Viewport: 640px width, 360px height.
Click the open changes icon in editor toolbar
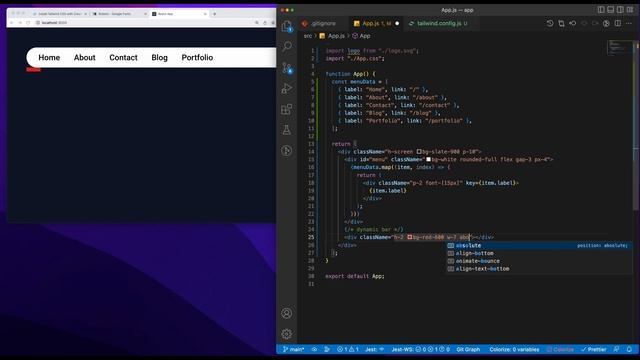pyautogui.click(x=561, y=24)
